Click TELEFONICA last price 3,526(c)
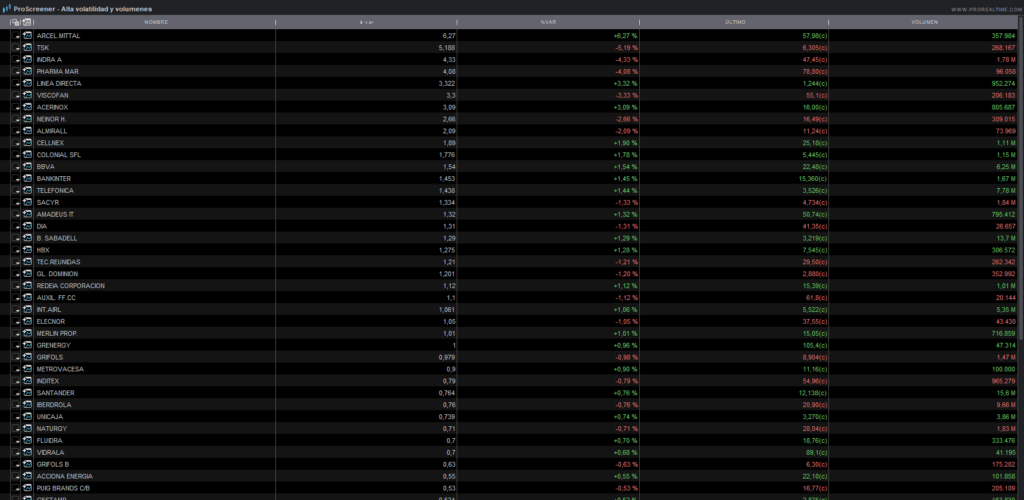 point(814,191)
